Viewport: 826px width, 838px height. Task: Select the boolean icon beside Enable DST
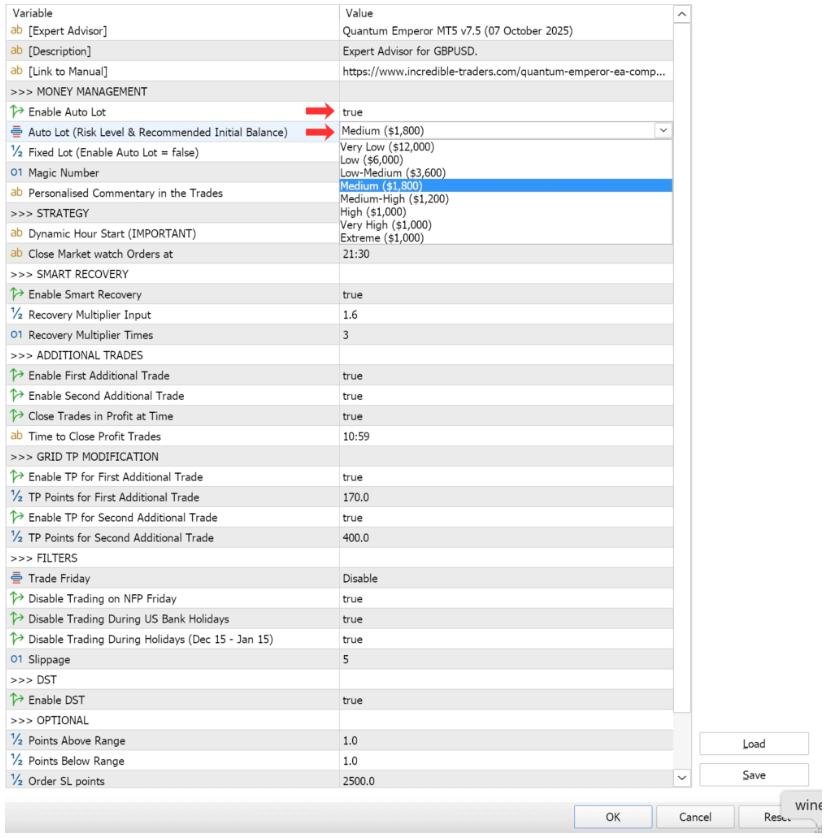click(17, 700)
